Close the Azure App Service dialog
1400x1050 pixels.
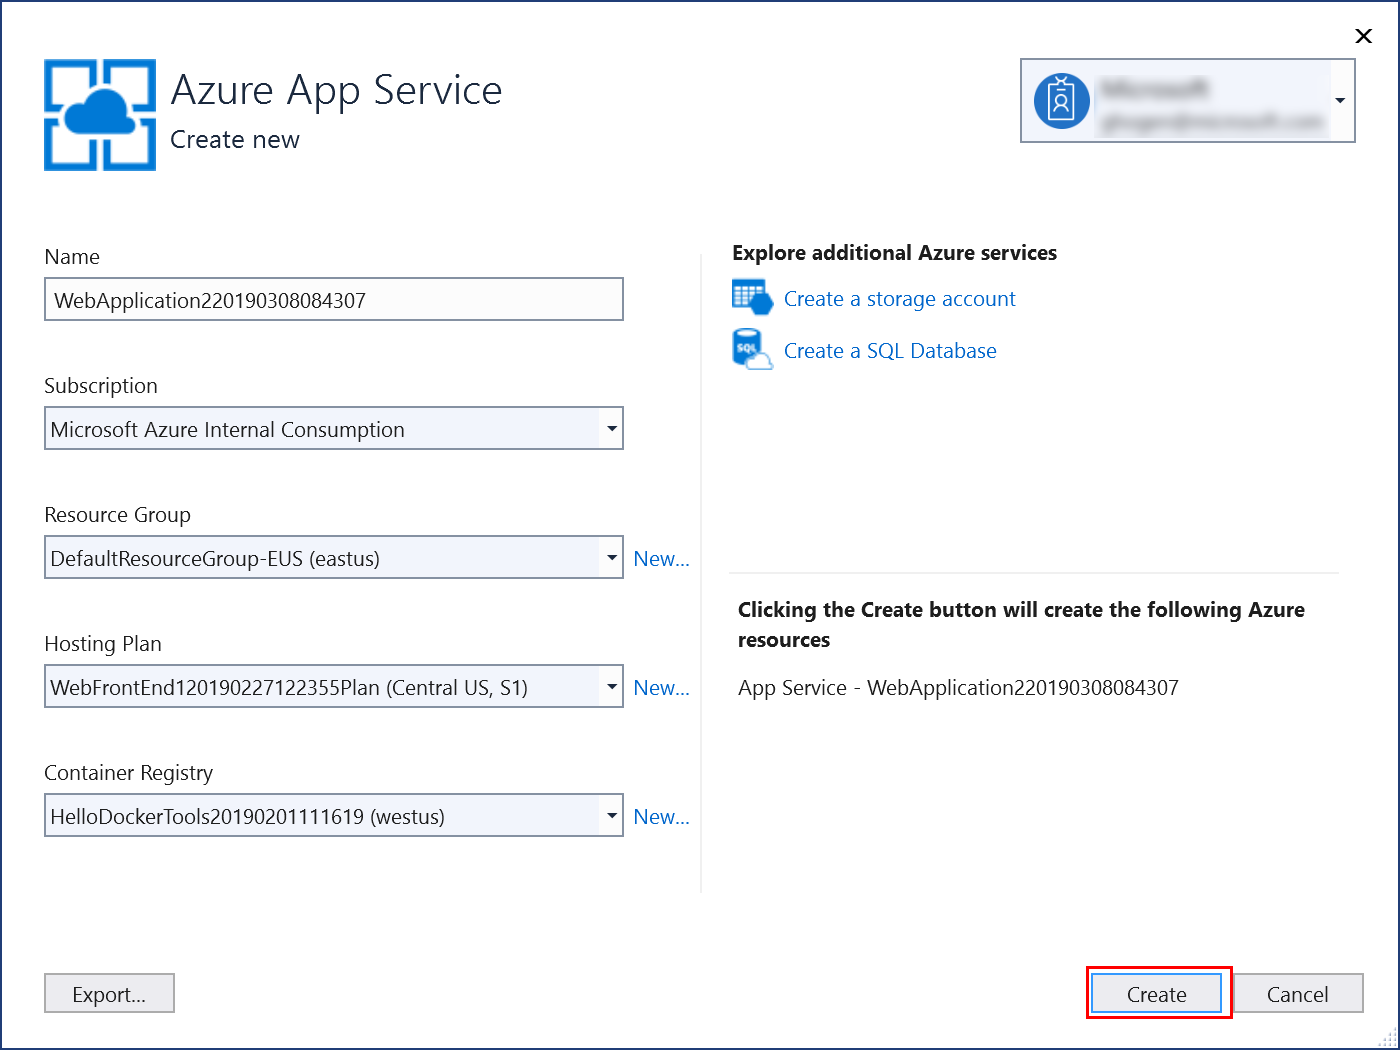pyautogui.click(x=1363, y=35)
